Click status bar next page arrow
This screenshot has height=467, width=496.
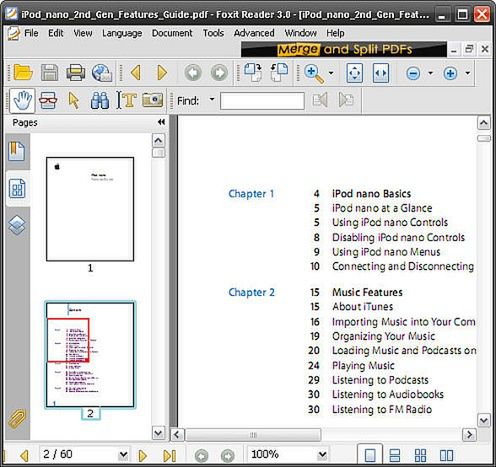click(x=142, y=456)
